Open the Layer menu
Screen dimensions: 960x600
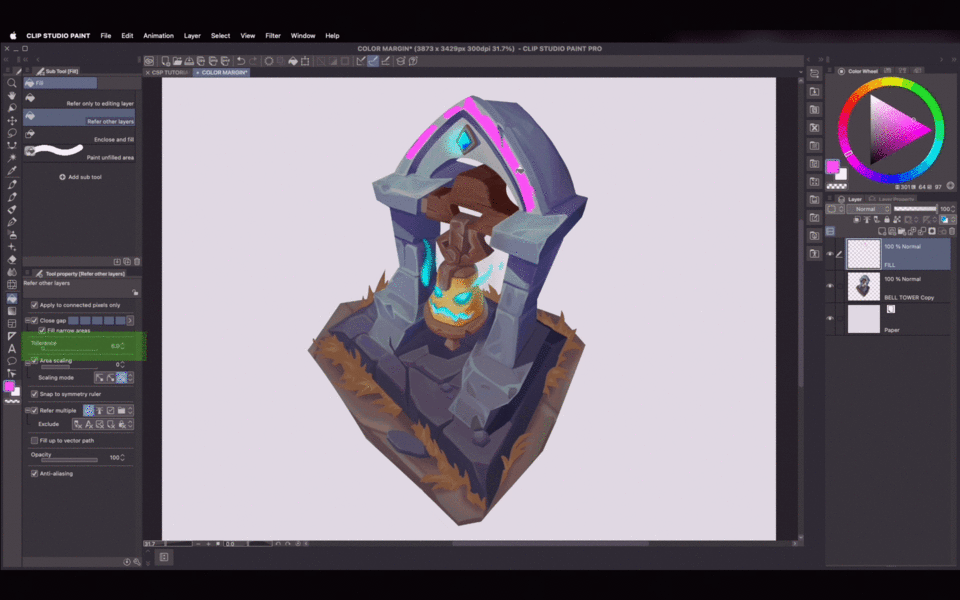[x=192, y=36]
